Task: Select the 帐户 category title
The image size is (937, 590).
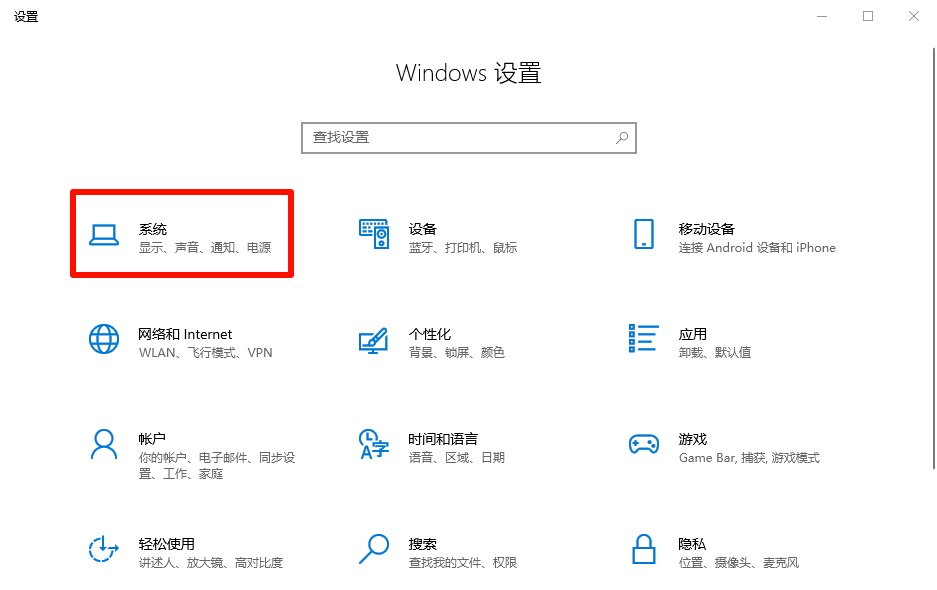Action: [x=152, y=439]
